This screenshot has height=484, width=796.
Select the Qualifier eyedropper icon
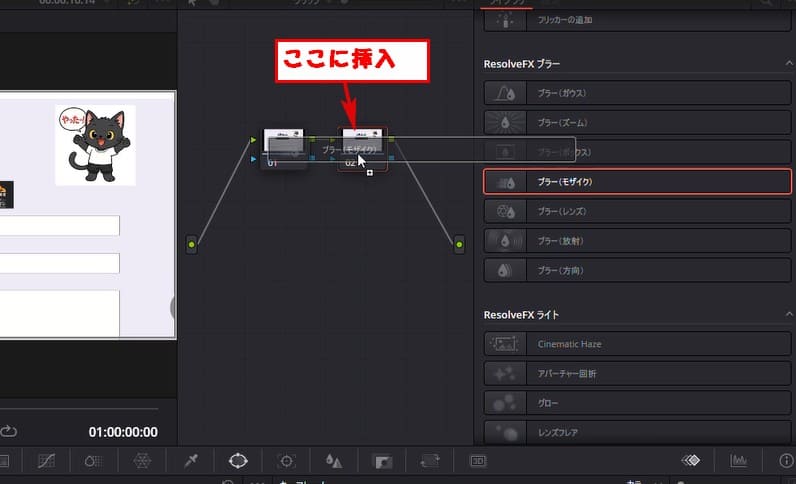(191, 461)
